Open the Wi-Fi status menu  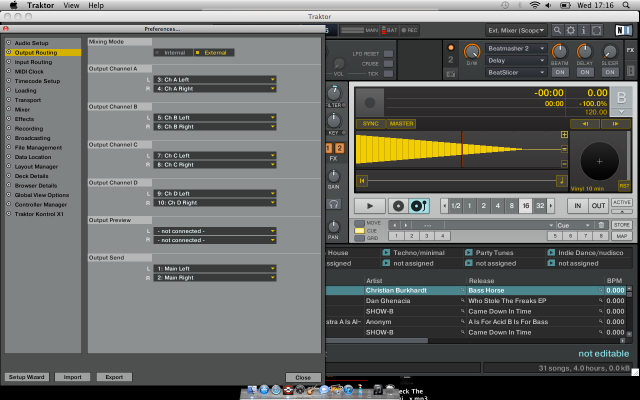tap(534, 5)
